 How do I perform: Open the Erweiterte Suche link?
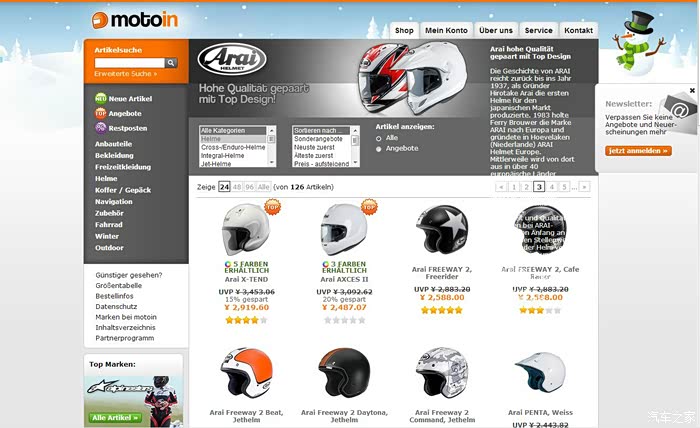125,74
